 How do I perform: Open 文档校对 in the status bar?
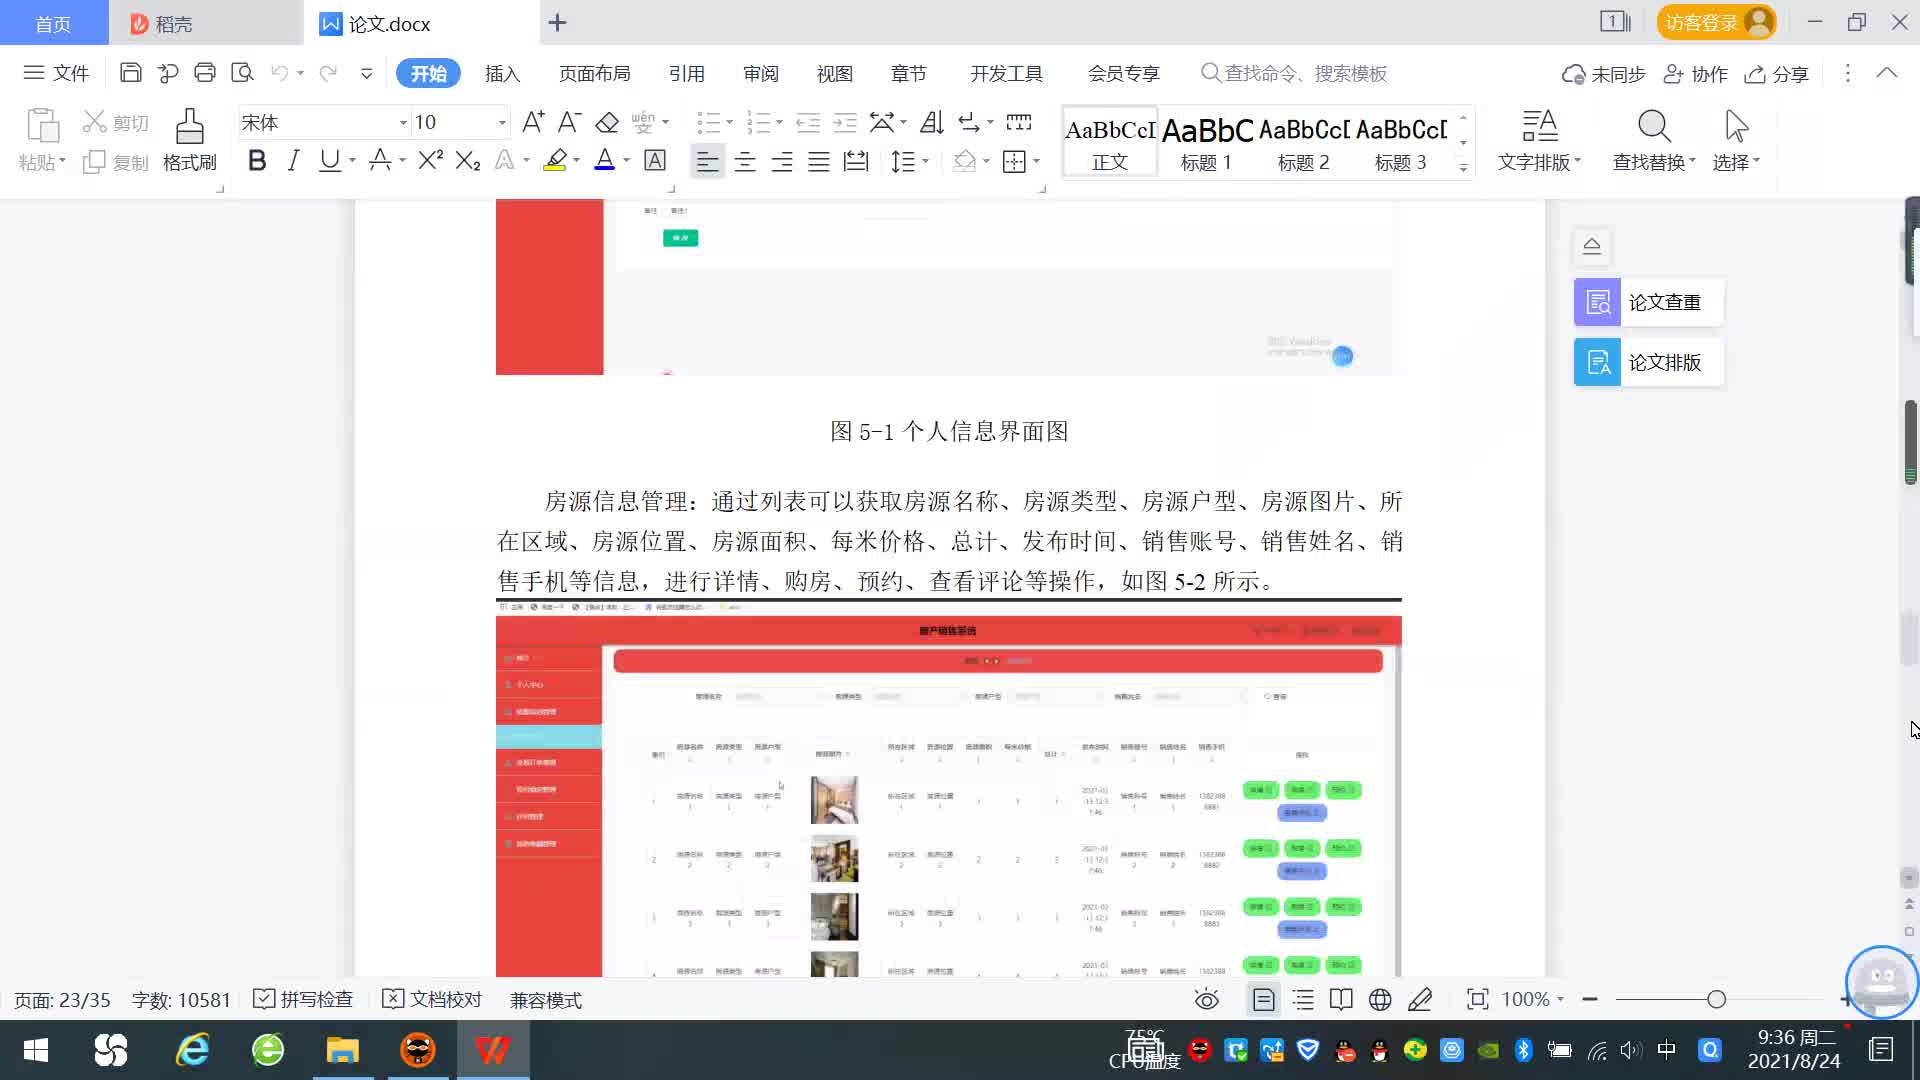(x=432, y=999)
